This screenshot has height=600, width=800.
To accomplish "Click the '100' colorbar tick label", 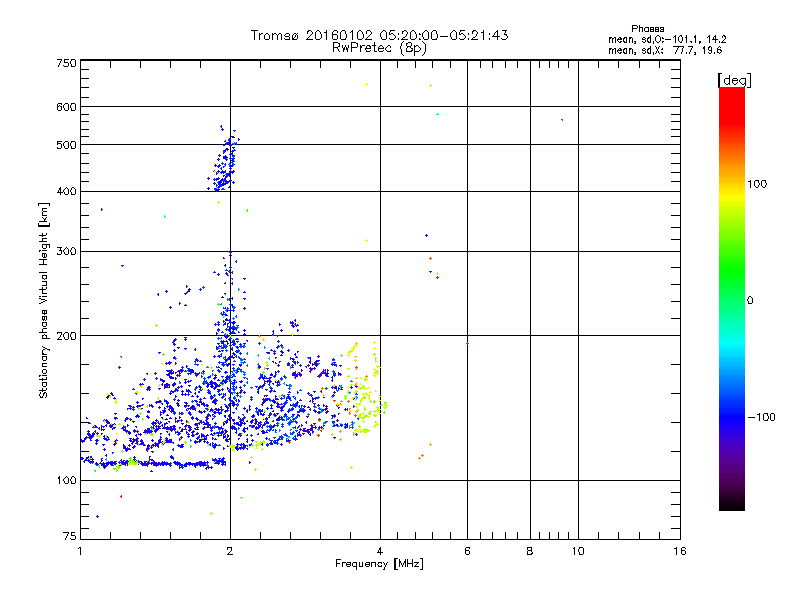I will [x=757, y=184].
